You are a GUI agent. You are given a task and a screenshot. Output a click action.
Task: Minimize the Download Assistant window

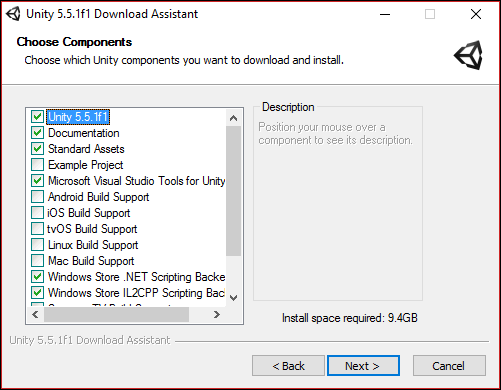[385, 14]
